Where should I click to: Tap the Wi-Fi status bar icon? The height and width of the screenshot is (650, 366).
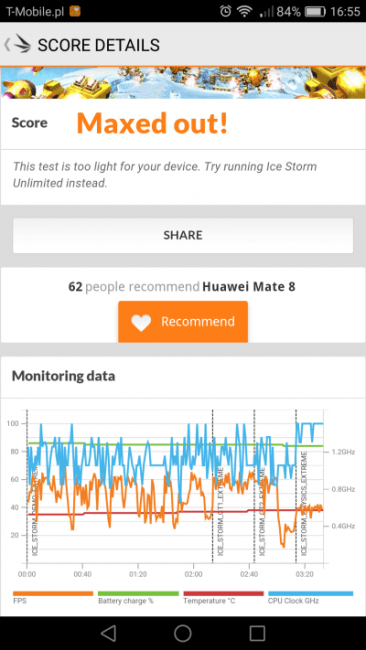pos(245,11)
